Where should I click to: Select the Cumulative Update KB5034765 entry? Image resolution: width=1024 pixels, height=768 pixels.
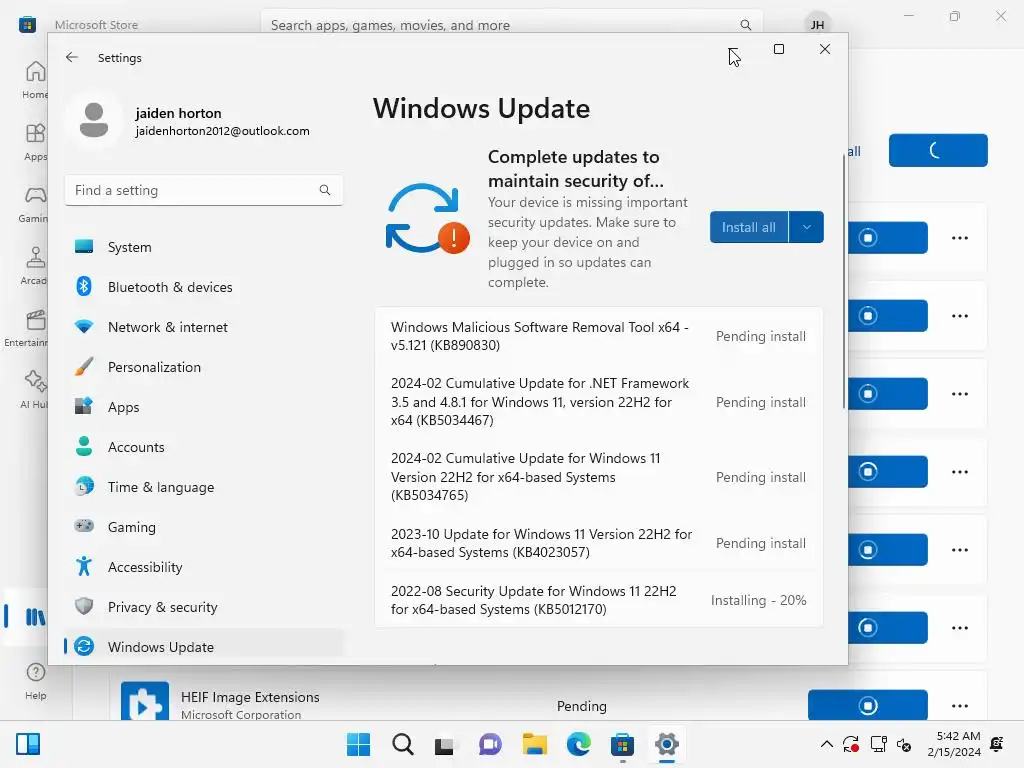(599, 477)
